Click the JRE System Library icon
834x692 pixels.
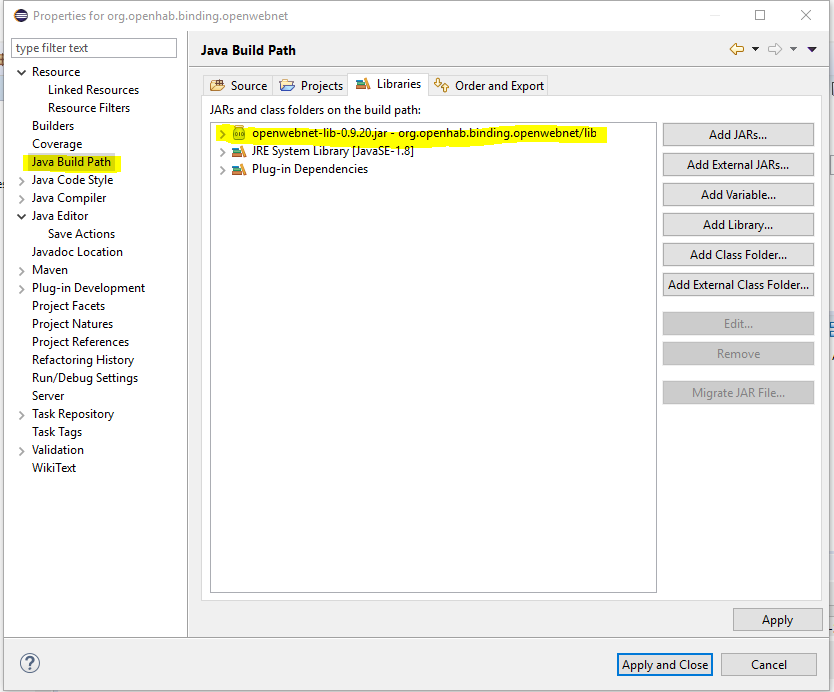click(x=238, y=151)
